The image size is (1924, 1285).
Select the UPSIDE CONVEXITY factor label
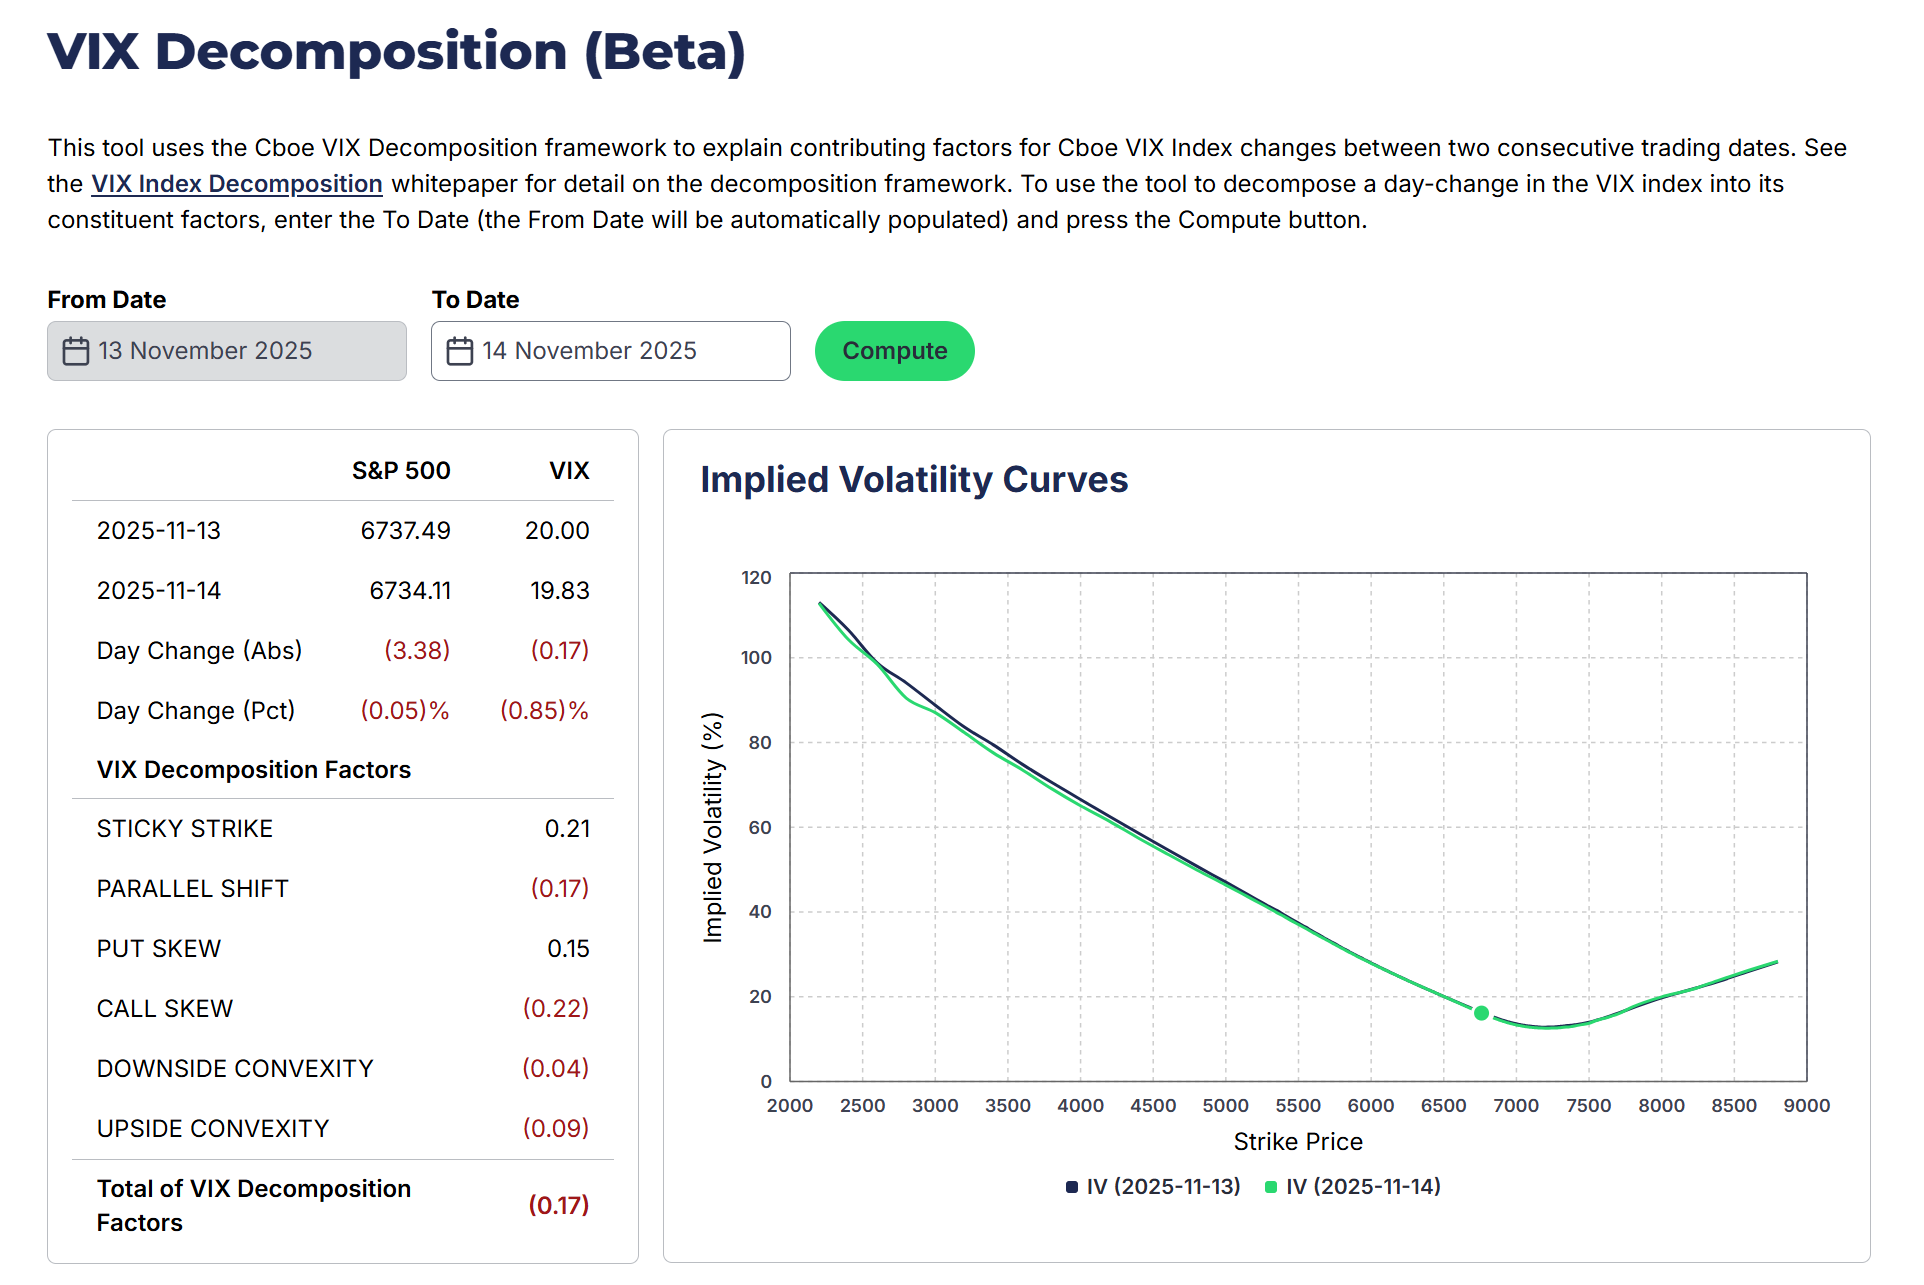point(213,1129)
